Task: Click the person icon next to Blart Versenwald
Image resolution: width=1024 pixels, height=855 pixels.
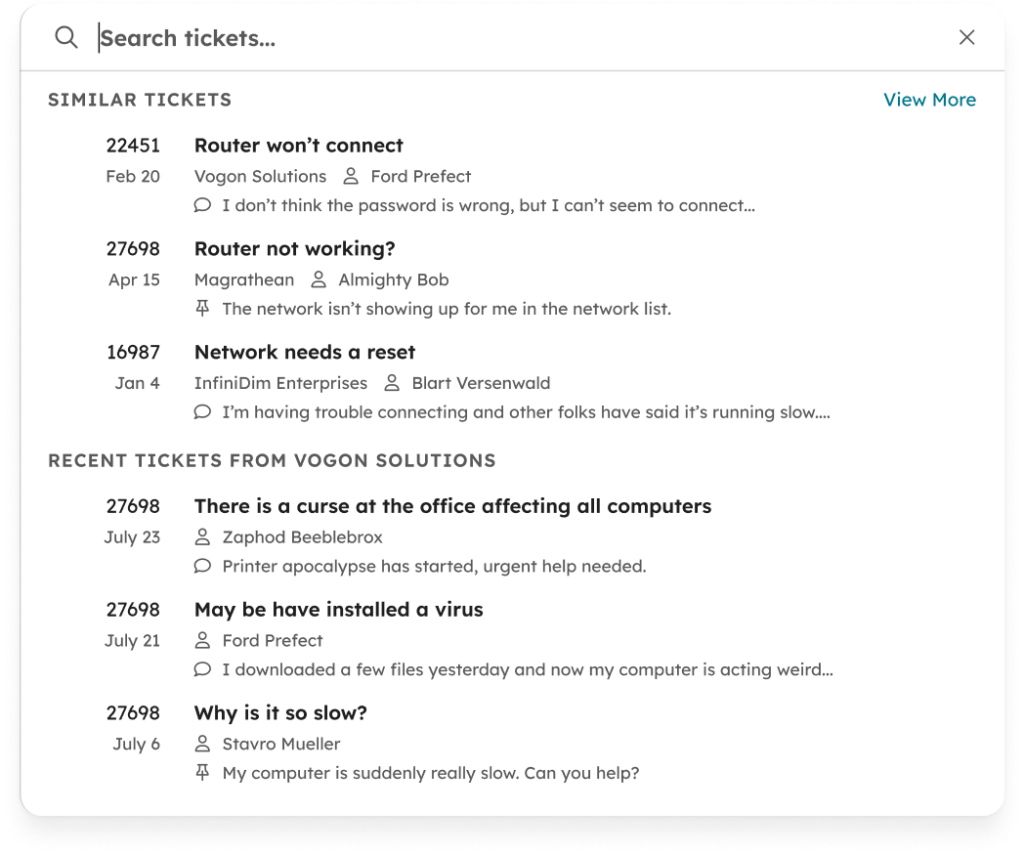Action: [390, 383]
